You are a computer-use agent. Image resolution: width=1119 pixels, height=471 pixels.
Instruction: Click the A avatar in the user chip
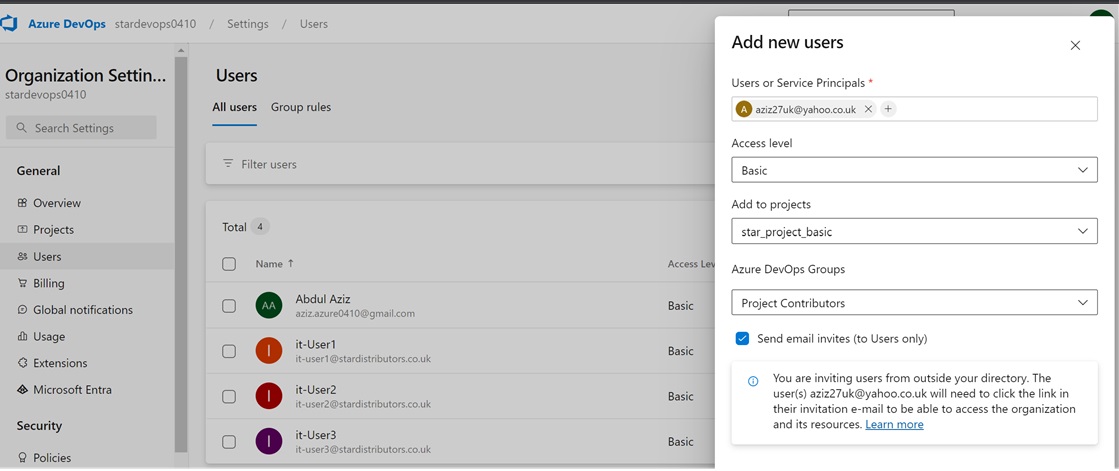pyautogui.click(x=744, y=109)
